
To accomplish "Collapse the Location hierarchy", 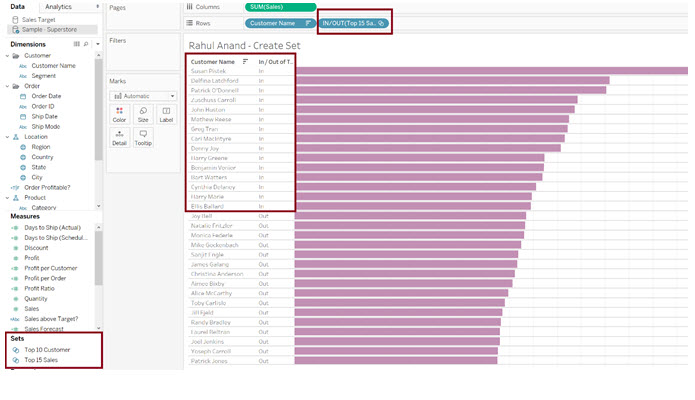I will pos(7,137).
